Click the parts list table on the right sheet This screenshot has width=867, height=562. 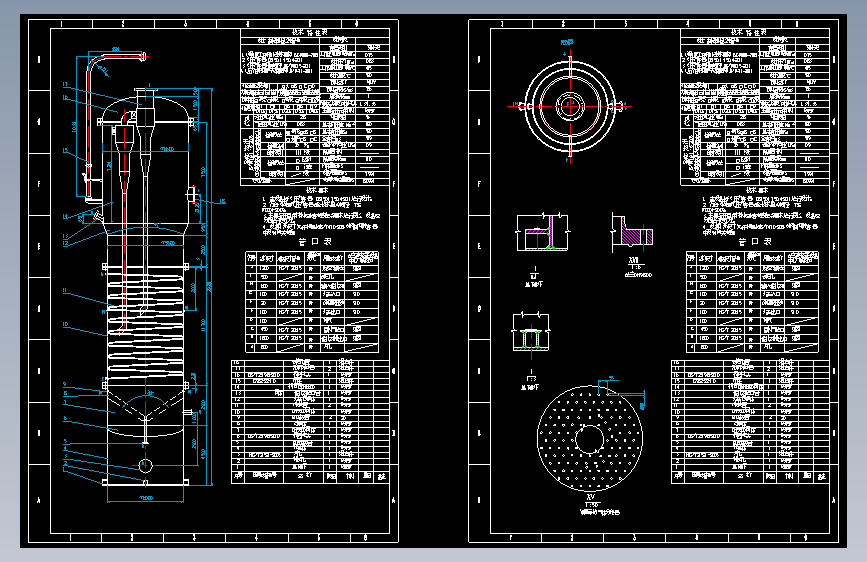pos(750,422)
